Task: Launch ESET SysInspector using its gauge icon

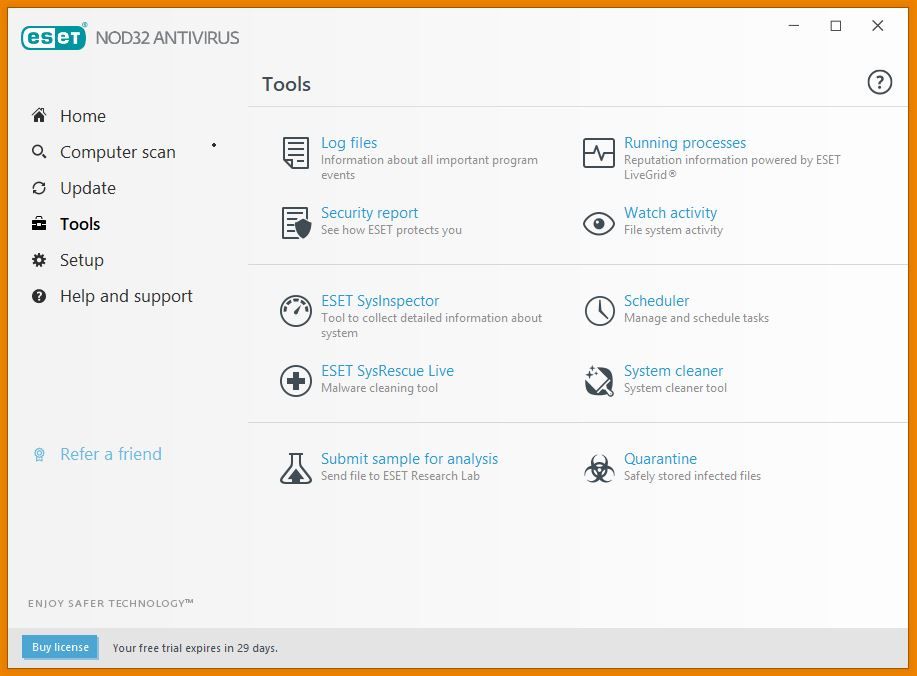Action: click(296, 311)
